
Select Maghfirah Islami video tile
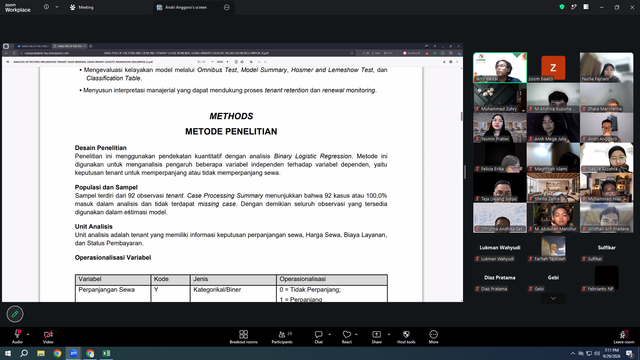[x=553, y=158]
